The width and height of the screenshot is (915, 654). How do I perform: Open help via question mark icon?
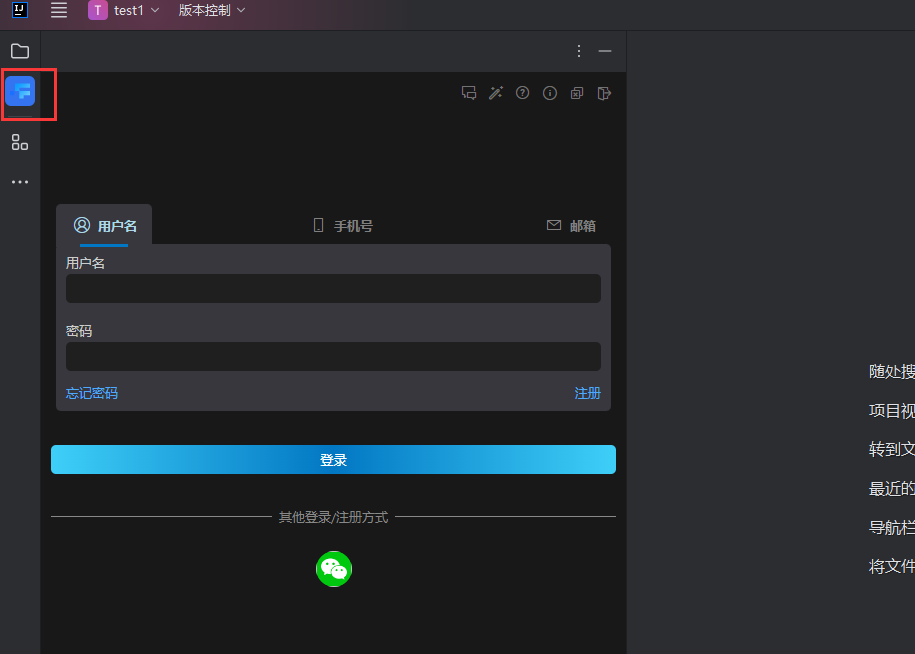(522, 93)
